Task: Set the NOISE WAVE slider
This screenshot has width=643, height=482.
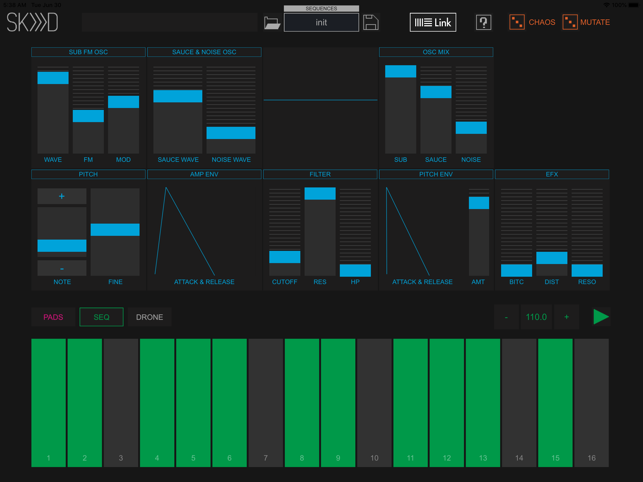Action: tap(231, 110)
